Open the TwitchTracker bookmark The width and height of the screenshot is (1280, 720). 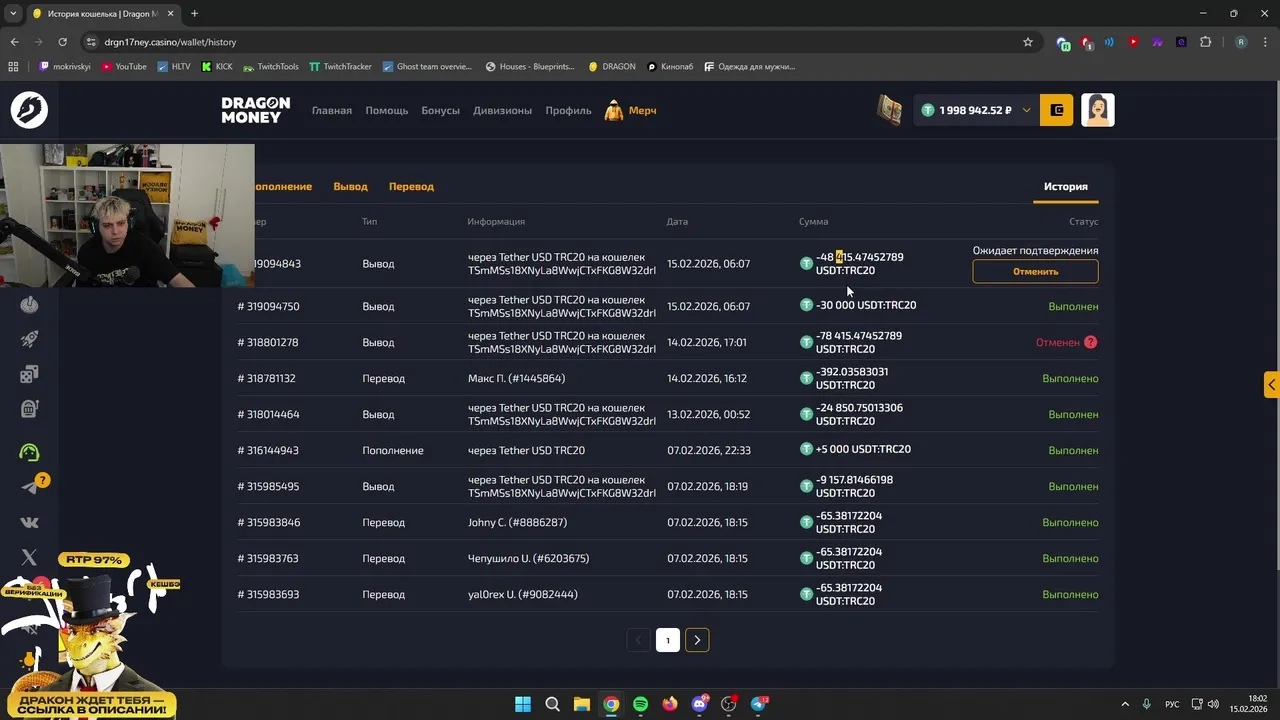pyautogui.click(x=341, y=67)
